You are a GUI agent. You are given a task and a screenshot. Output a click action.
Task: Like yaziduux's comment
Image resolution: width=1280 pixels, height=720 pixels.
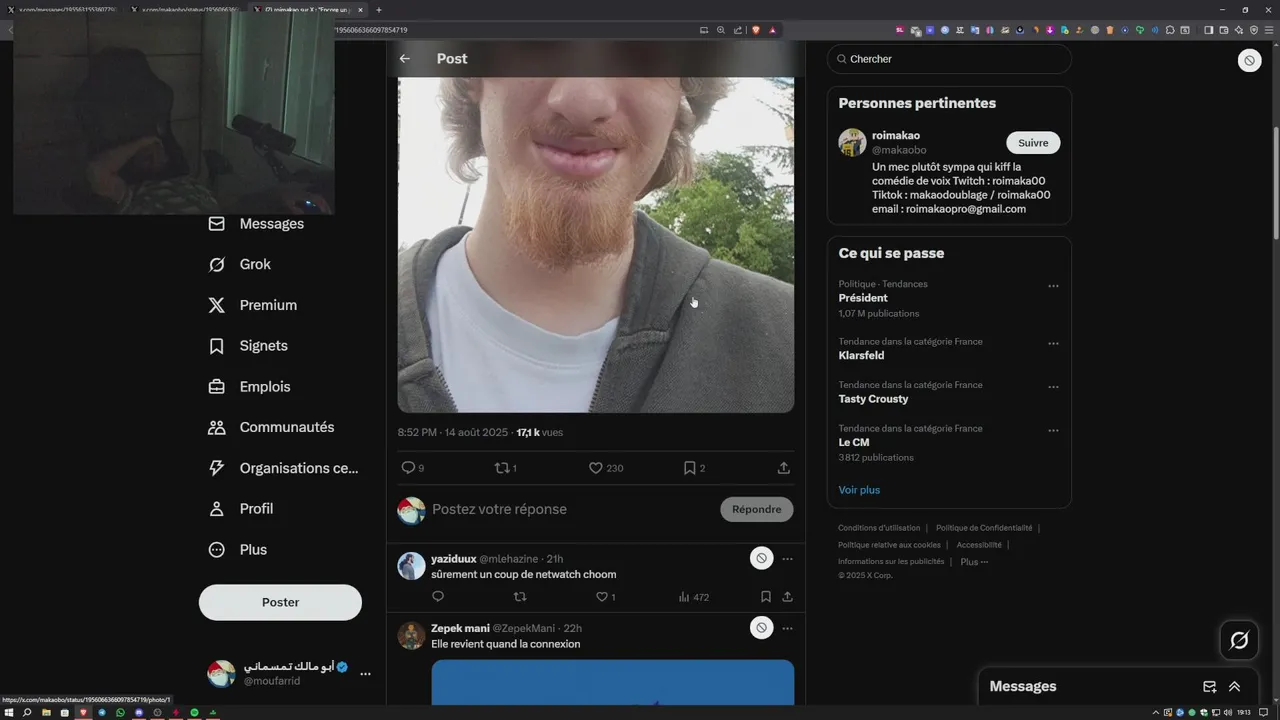[602, 597]
